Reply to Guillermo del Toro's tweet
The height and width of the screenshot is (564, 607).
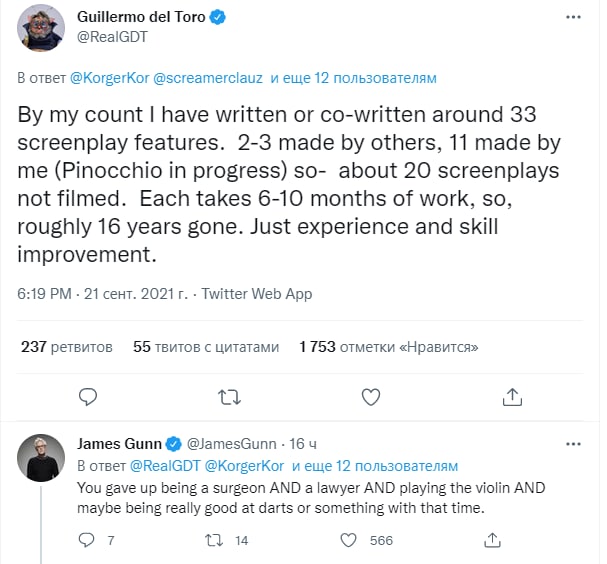point(87,396)
